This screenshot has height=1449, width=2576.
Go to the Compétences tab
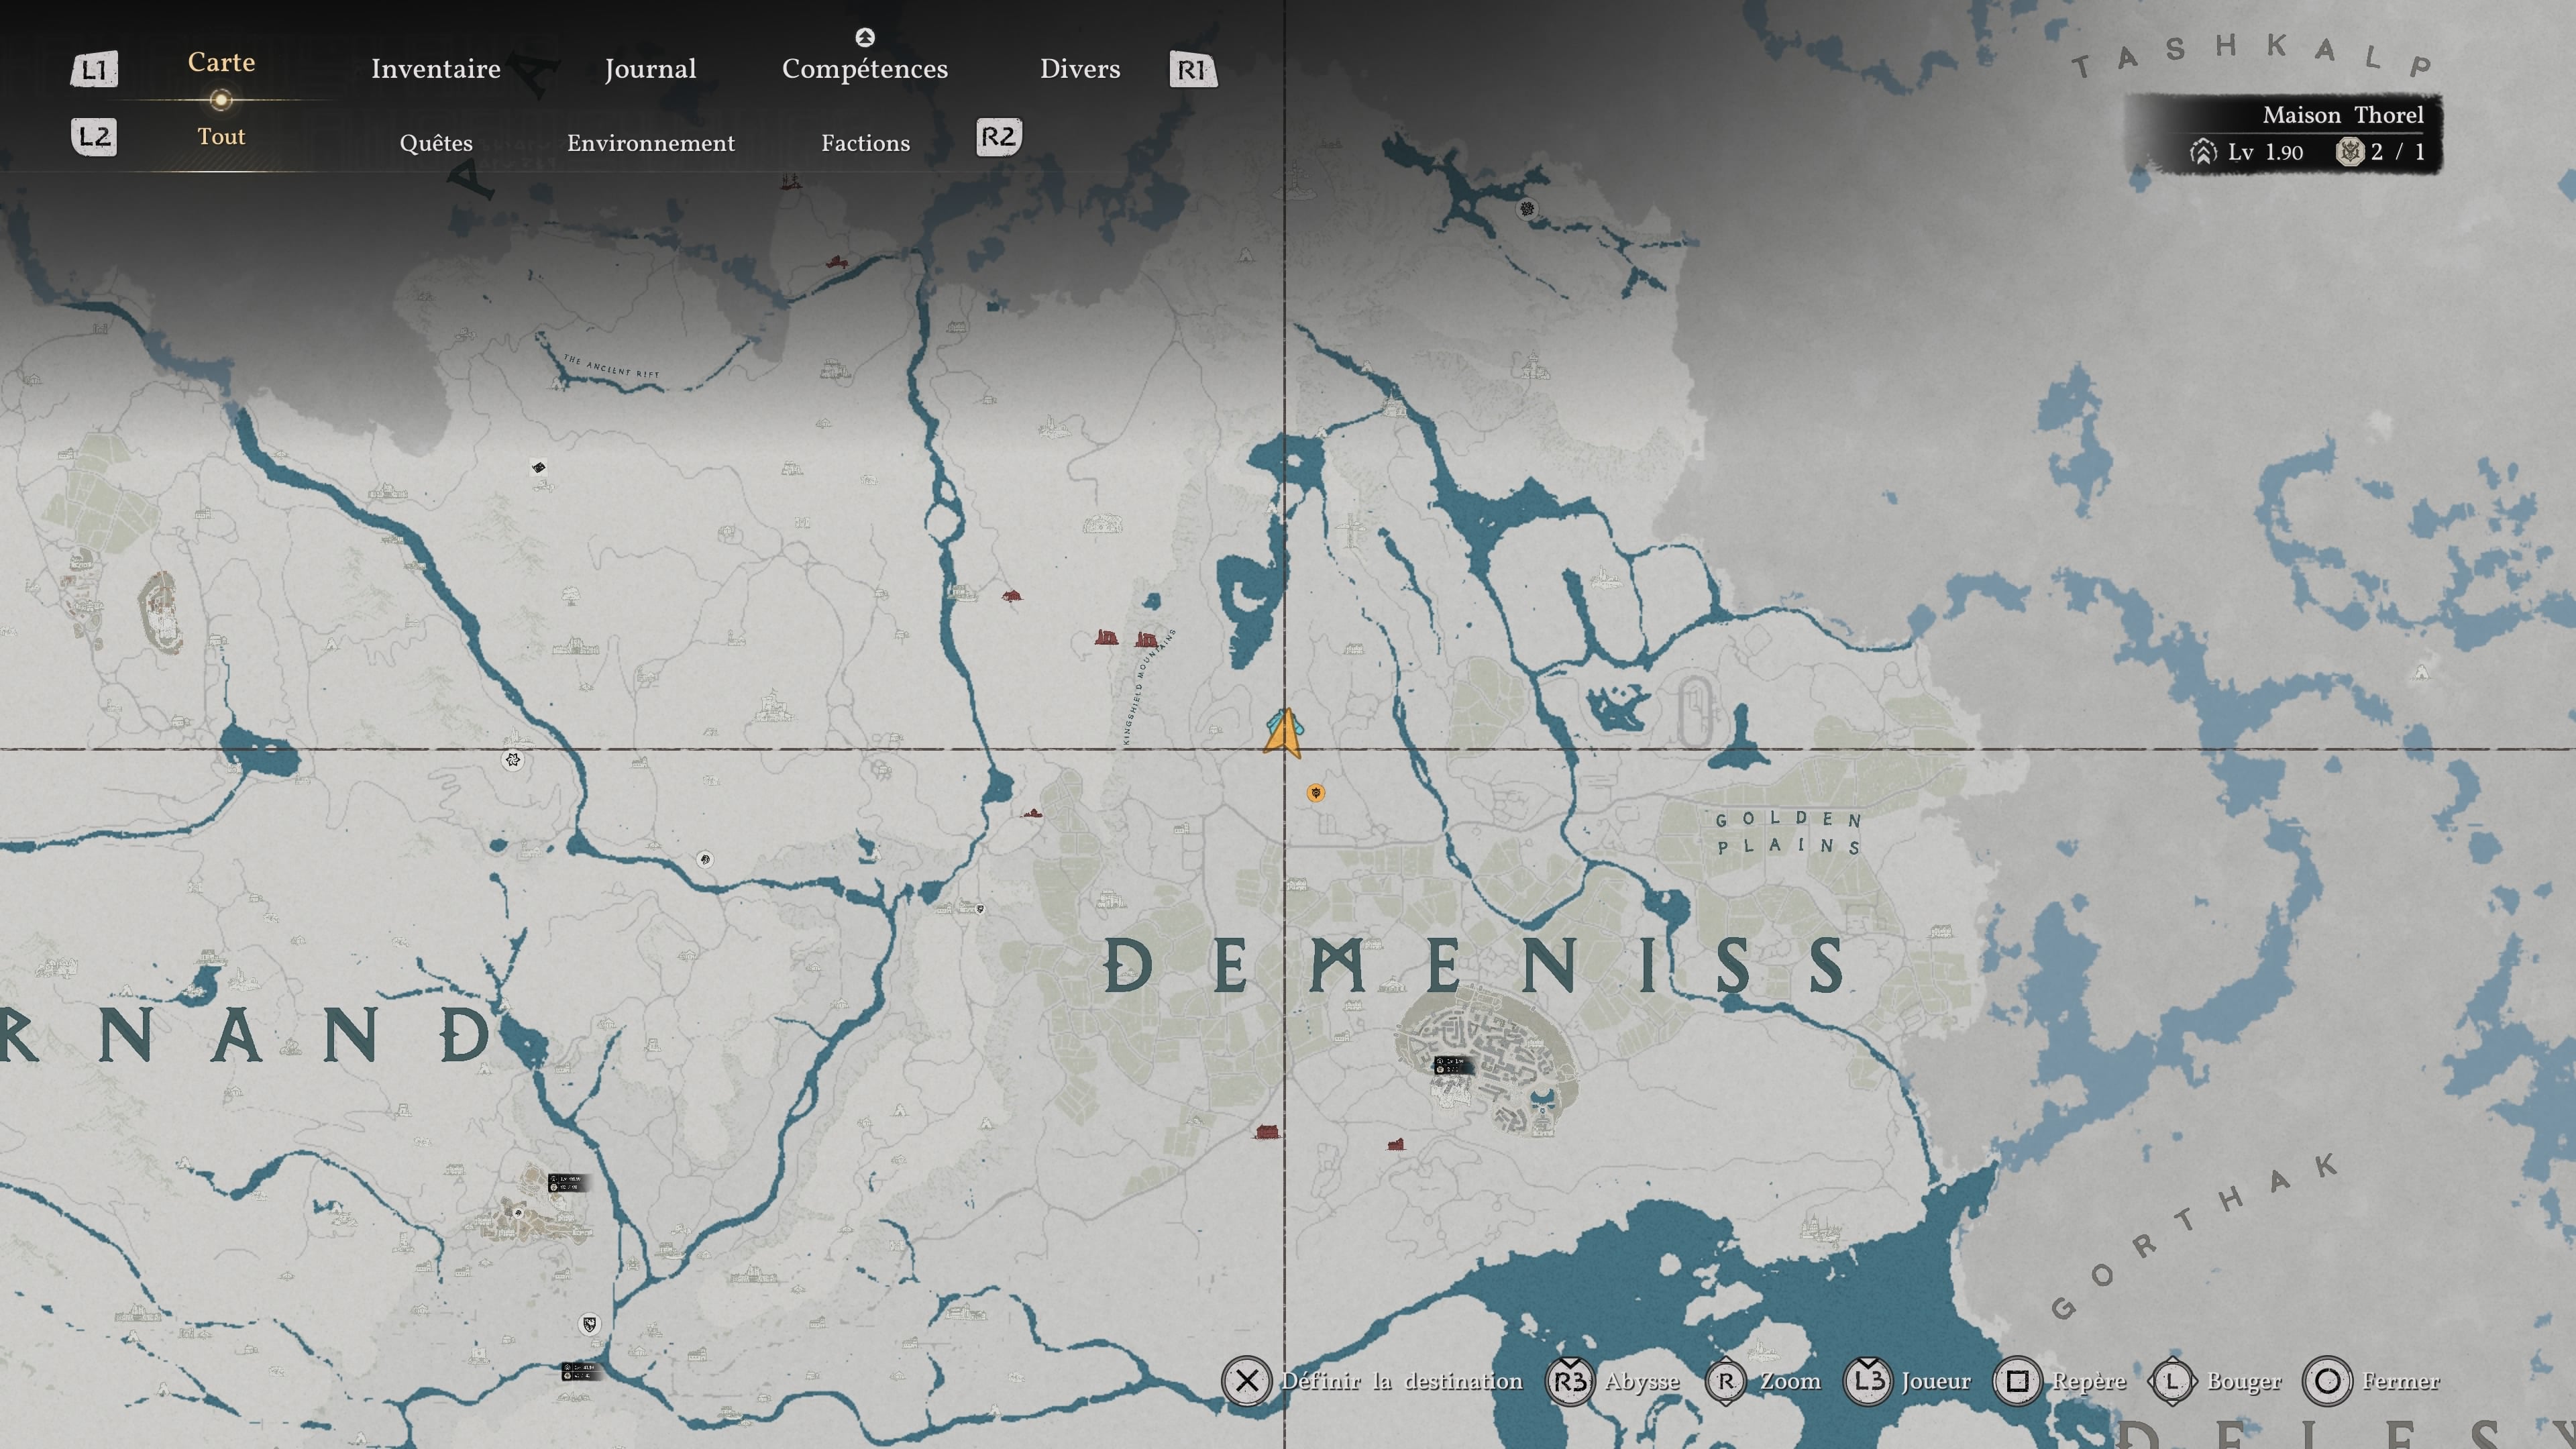[865, 69]
